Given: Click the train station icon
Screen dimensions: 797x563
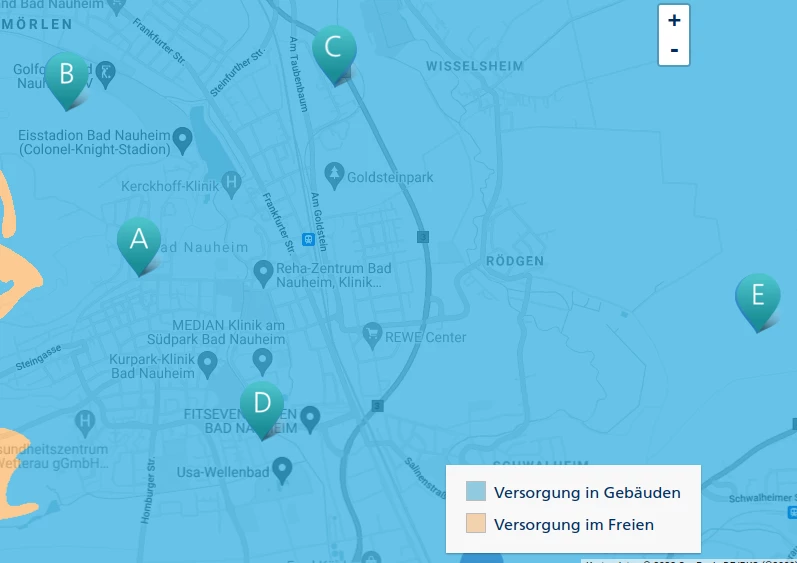Looking at the screenshot, I should (x=308, y=239).
